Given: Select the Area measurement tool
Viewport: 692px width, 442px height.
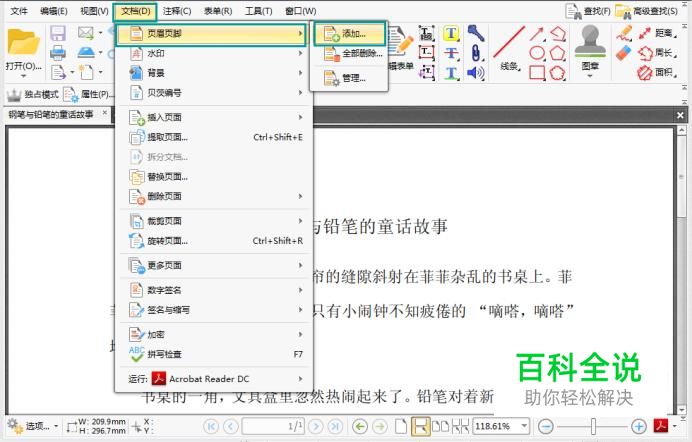Looking at the screenshot, I should pyautogui.click(x=658, y=73).
